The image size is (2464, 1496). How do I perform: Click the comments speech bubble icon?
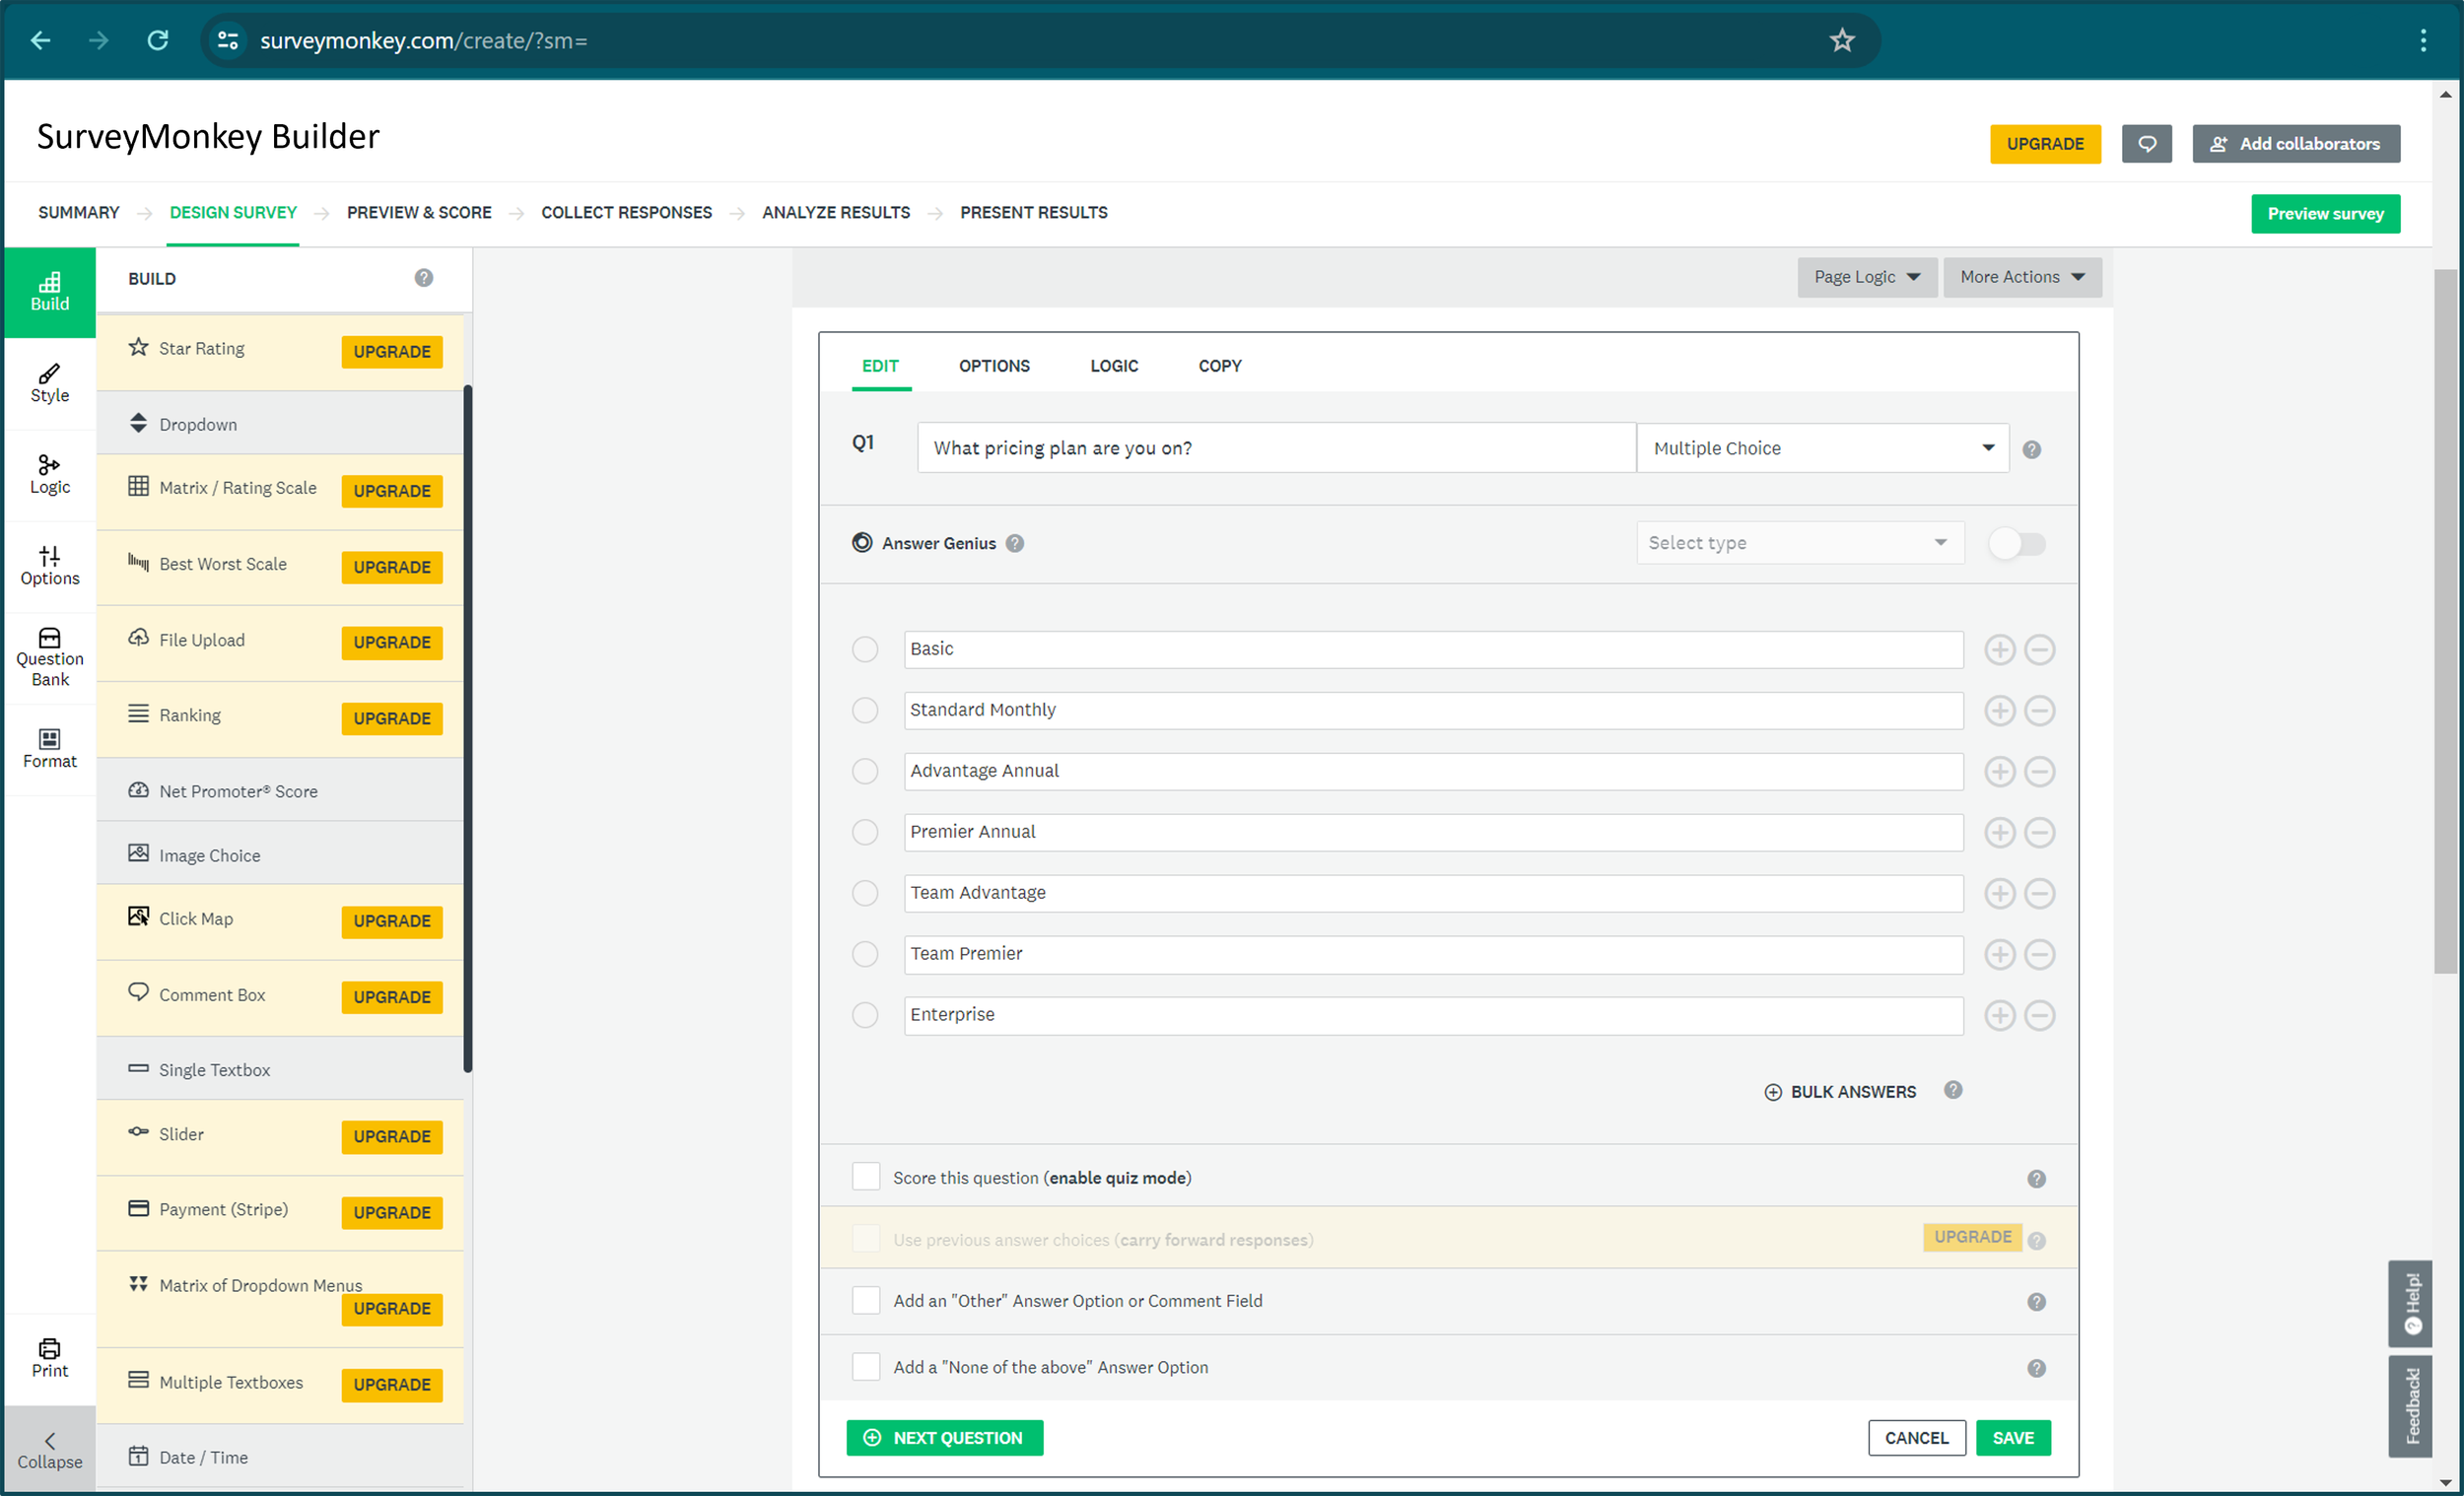(x=2146, y=144)
